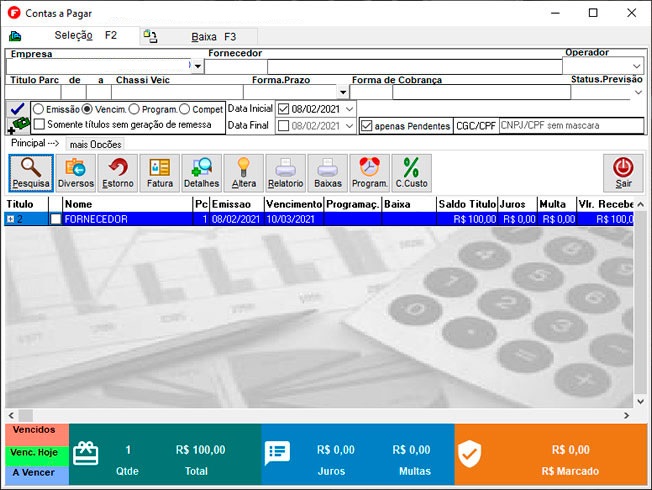The image size is (652, 490).
Task: Open the Data Inicial date dropdown
Action: click(349, 108)
